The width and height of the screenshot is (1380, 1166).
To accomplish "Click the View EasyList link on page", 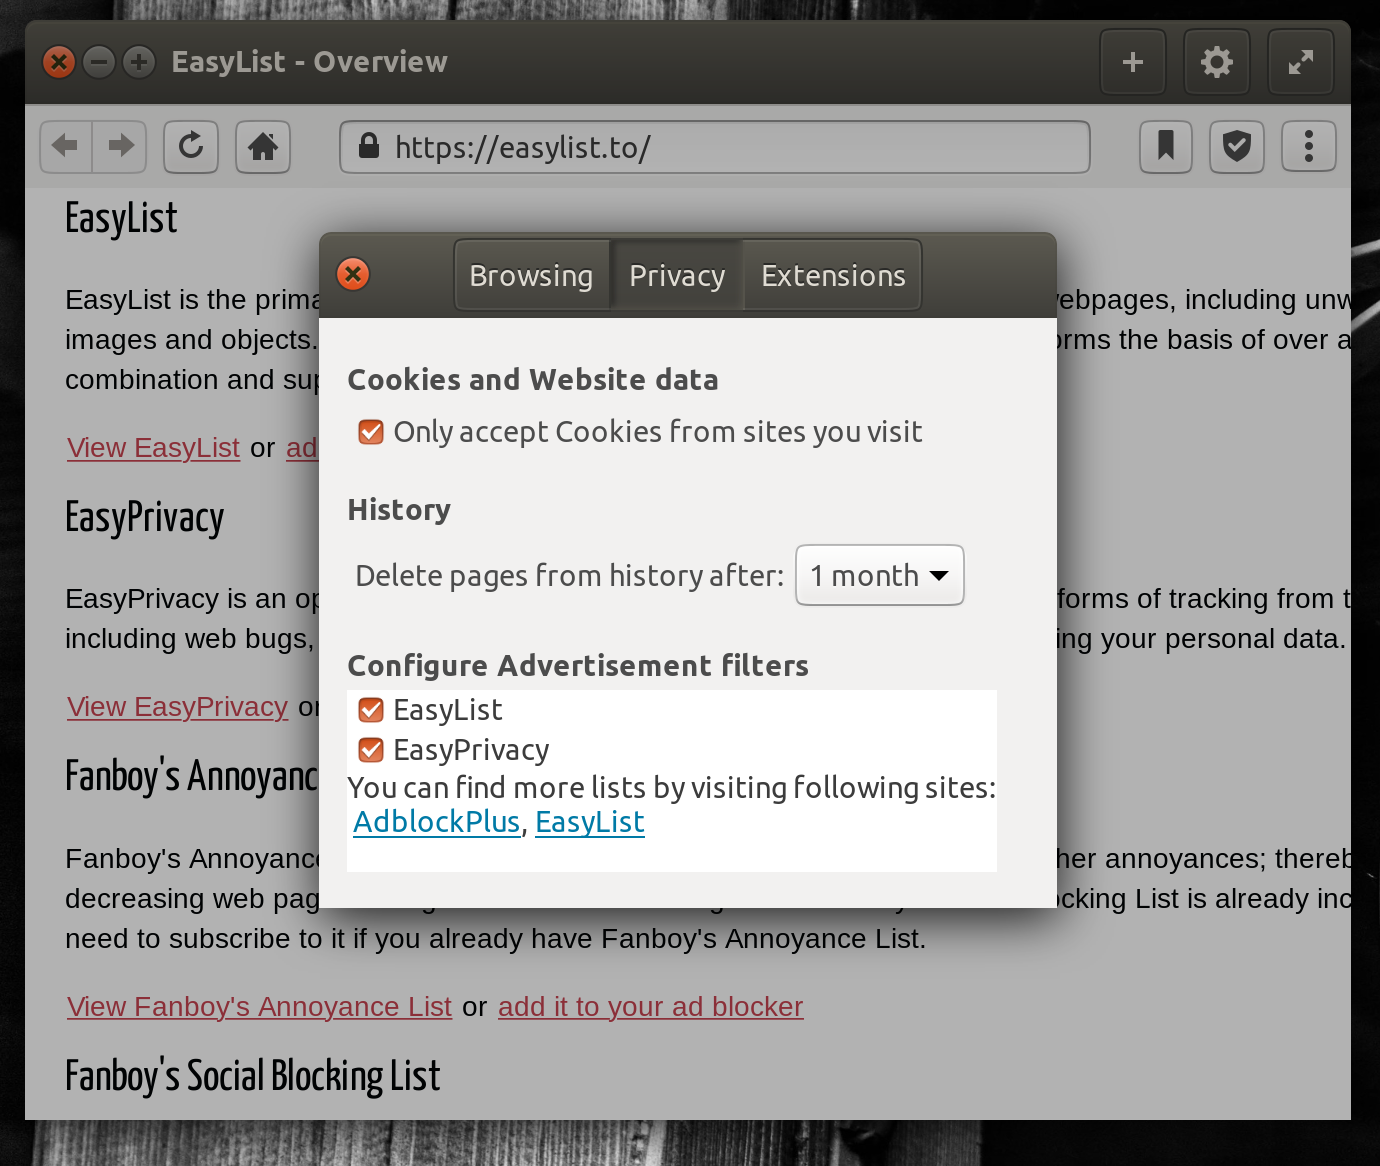I will (x=153, y=448).
